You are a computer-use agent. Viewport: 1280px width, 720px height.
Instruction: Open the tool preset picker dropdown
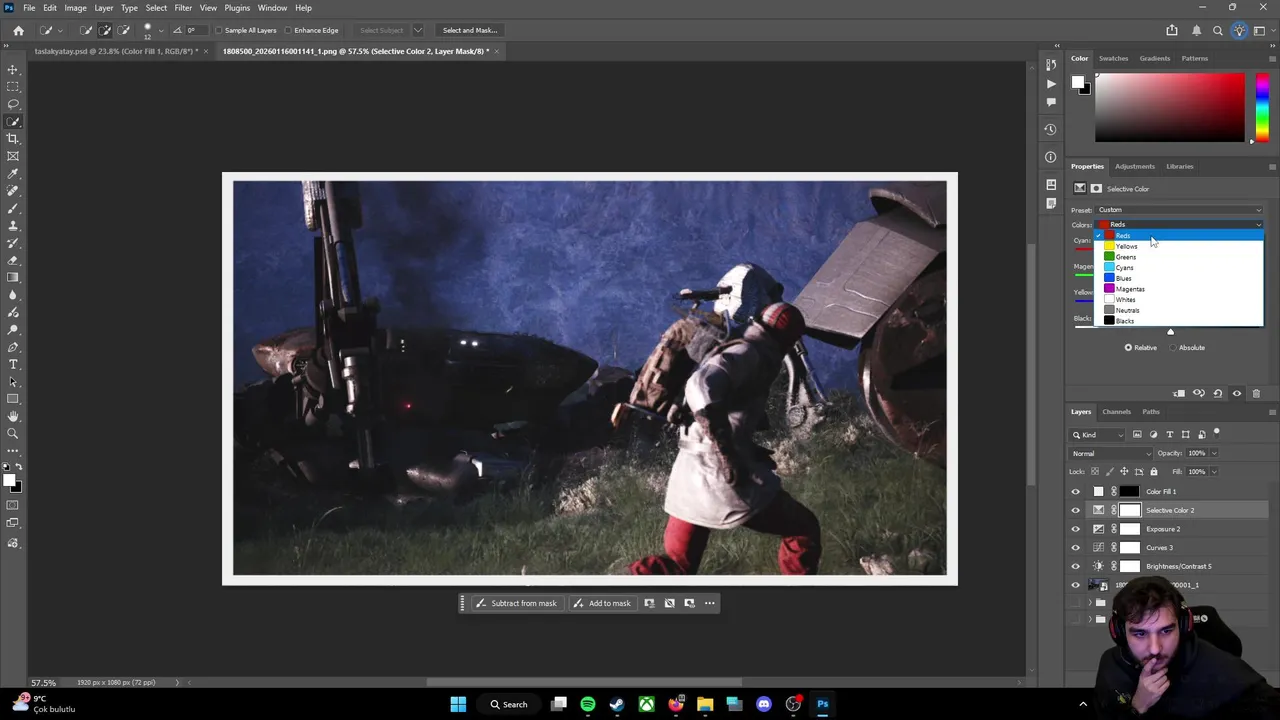pos(58,30)
